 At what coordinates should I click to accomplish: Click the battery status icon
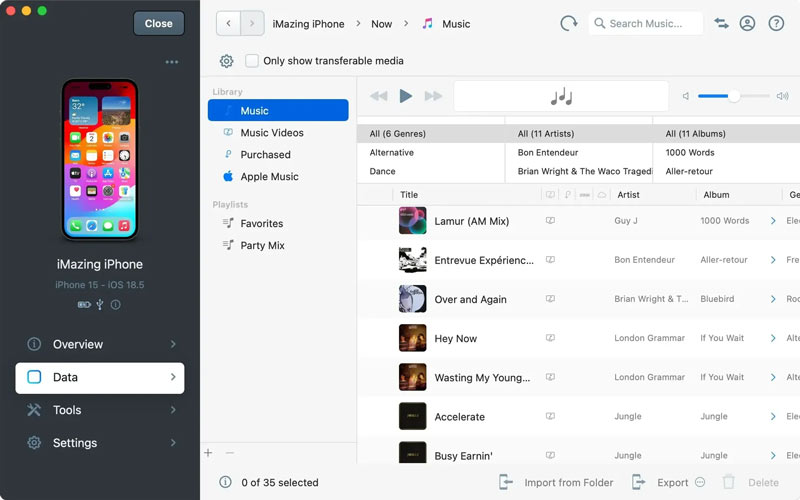coord(84,305)
